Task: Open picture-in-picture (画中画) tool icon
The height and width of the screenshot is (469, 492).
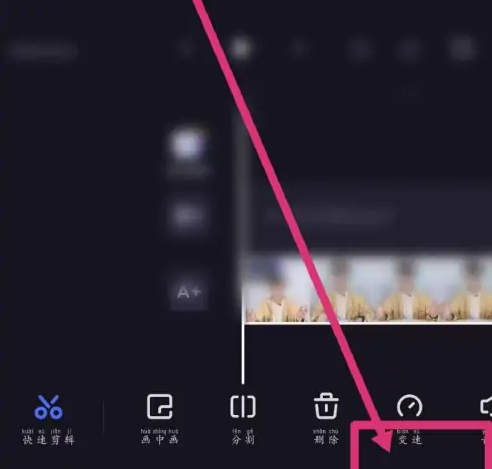Action: click(160, 406)
